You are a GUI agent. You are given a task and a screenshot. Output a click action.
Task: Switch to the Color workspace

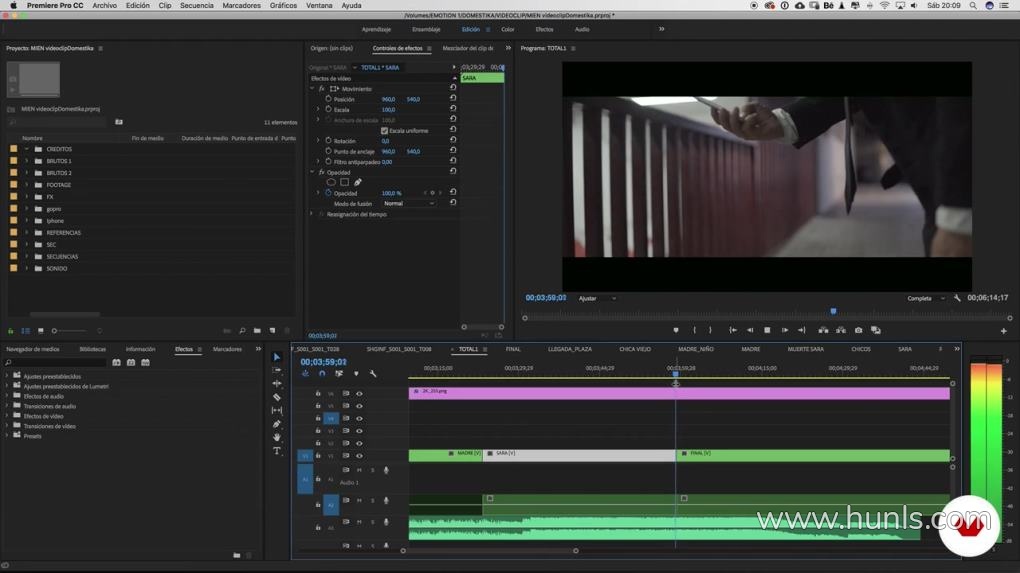(508, 29)
